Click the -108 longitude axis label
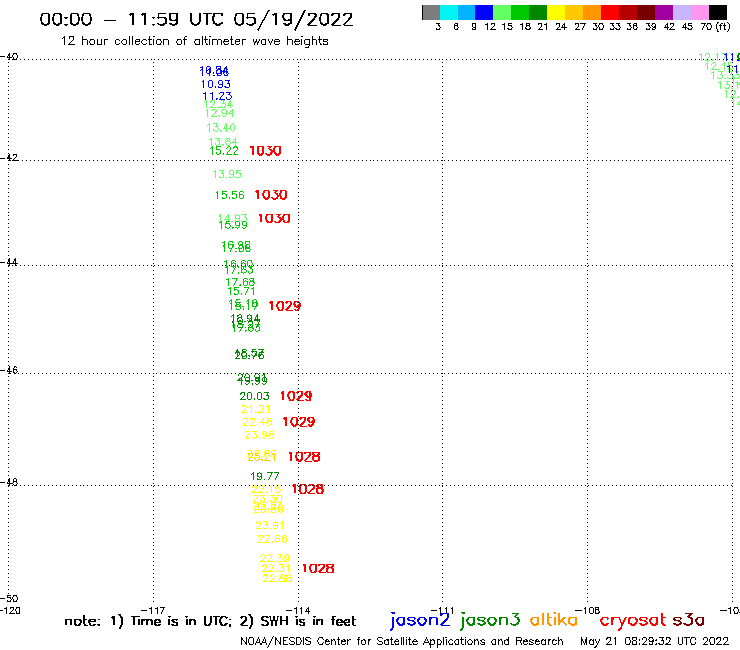Image resolution: width=740 pixels, height=650 pixels. coord(588,610)
